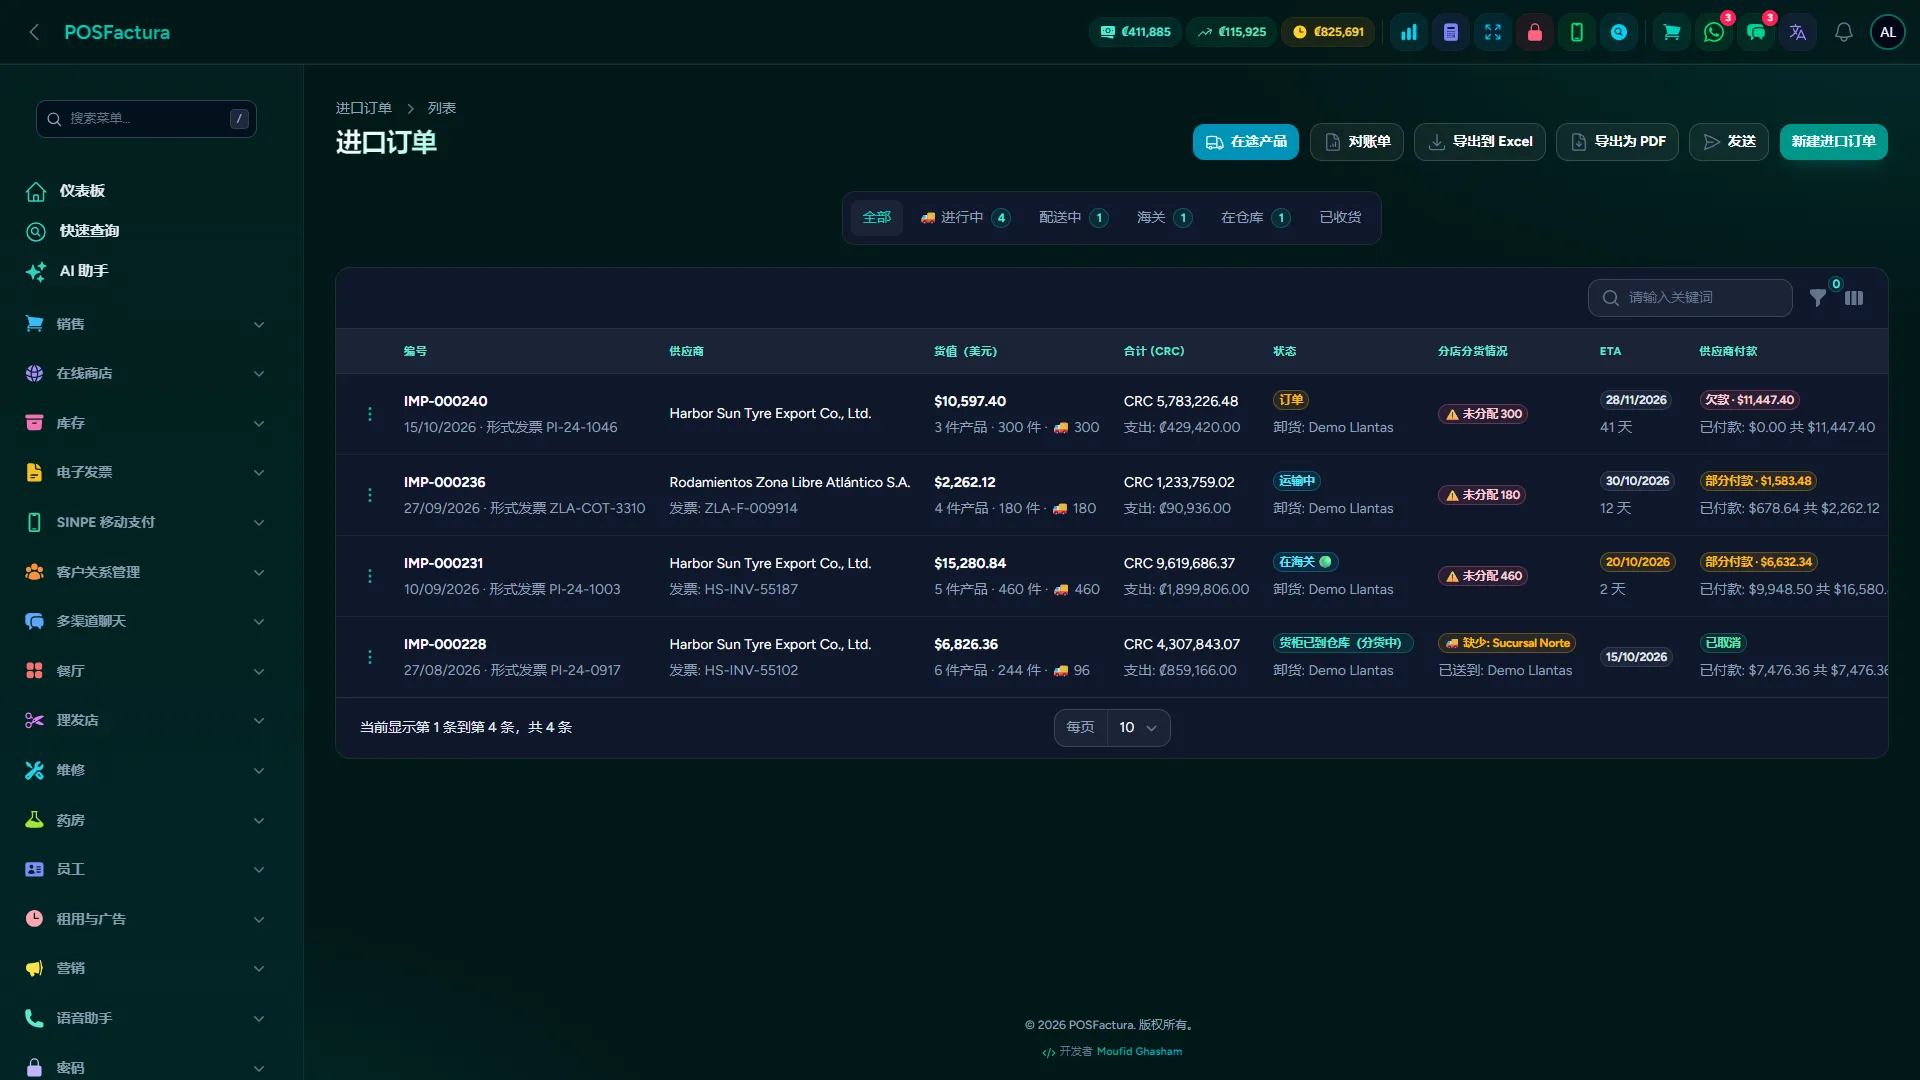The height and width of the screenshot is (1080, 1920).
Task: Focus the 请输入关键词 table search field
Action: tap(1690, 298)
